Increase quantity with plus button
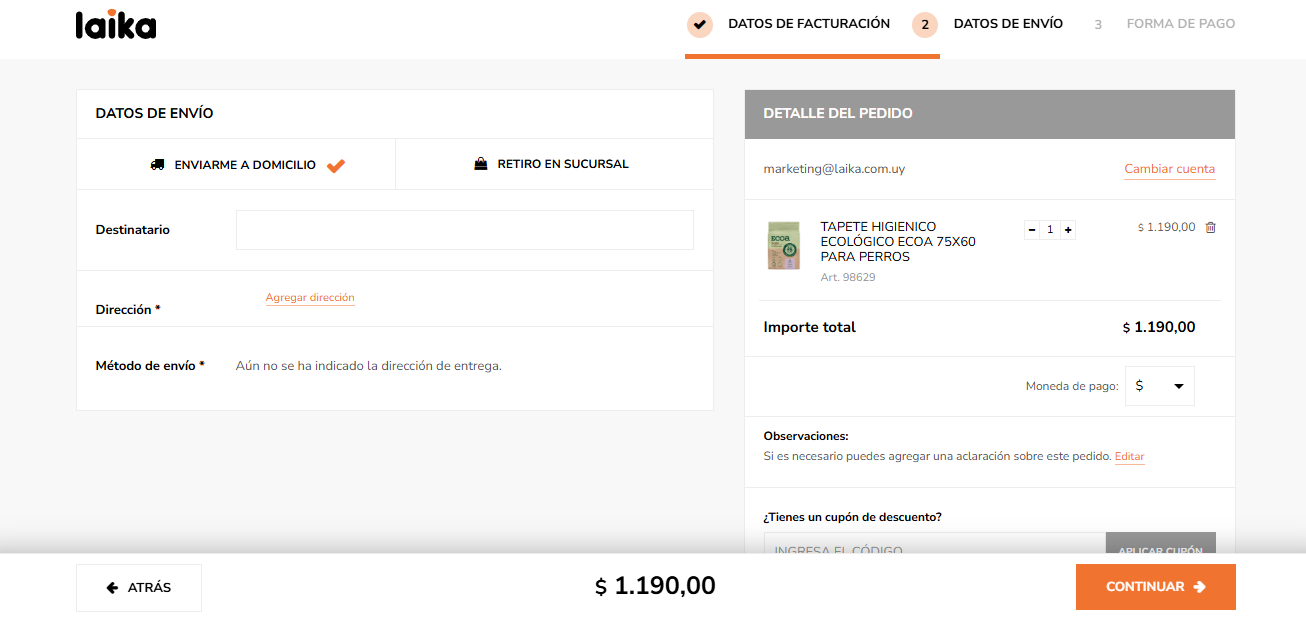The image size is (1306, 621). click(1068, 230)
